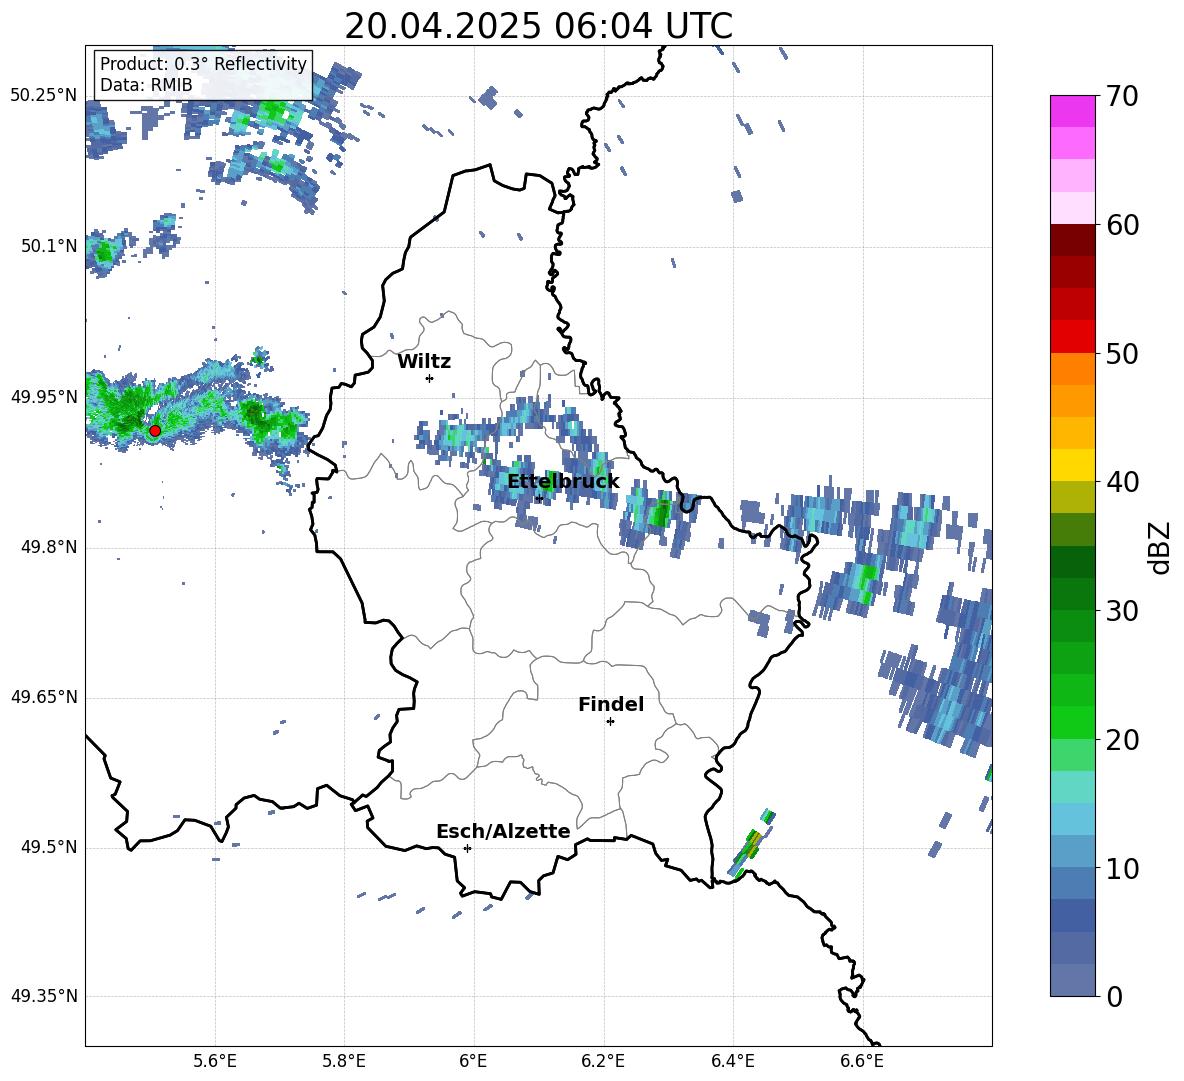Click the 50.25°N latitude label
Screen dimensions: 1184x1081
[x=44, y=96]
